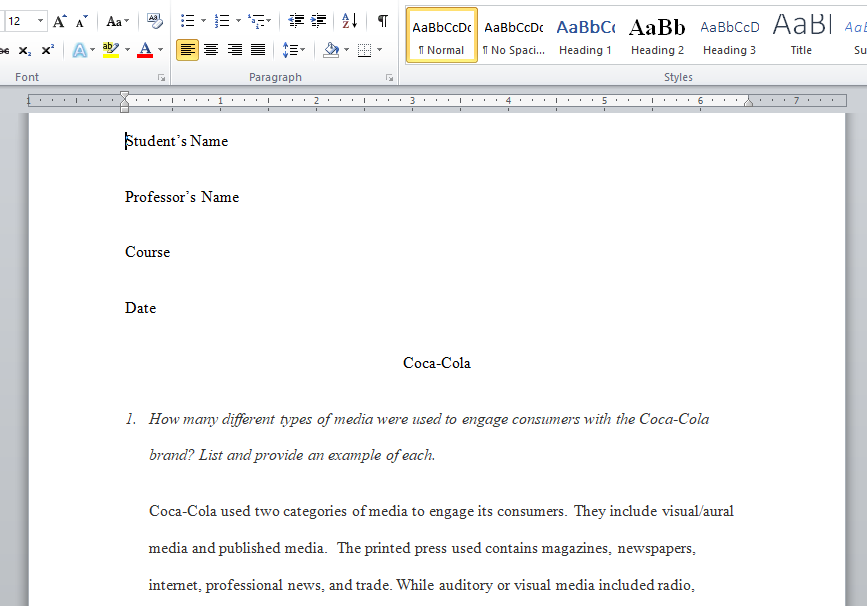Image resolution: width=867 pixels, height=606 pixels.
Task: Click the text "Coca-Cola used two categories"
Action: pos(248,511)
